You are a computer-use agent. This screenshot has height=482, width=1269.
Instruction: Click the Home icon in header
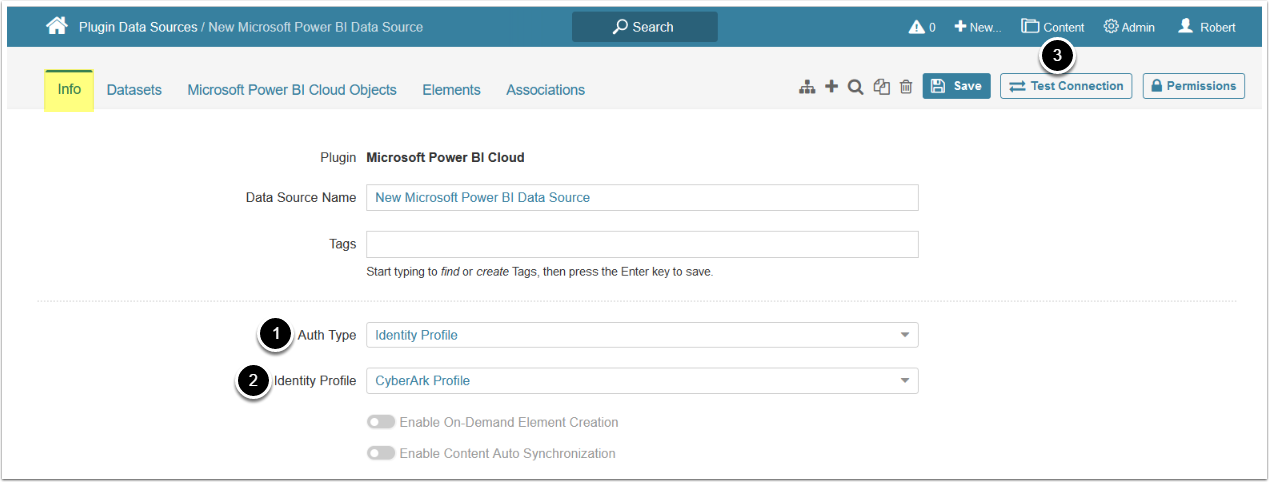tap(57, 26)
